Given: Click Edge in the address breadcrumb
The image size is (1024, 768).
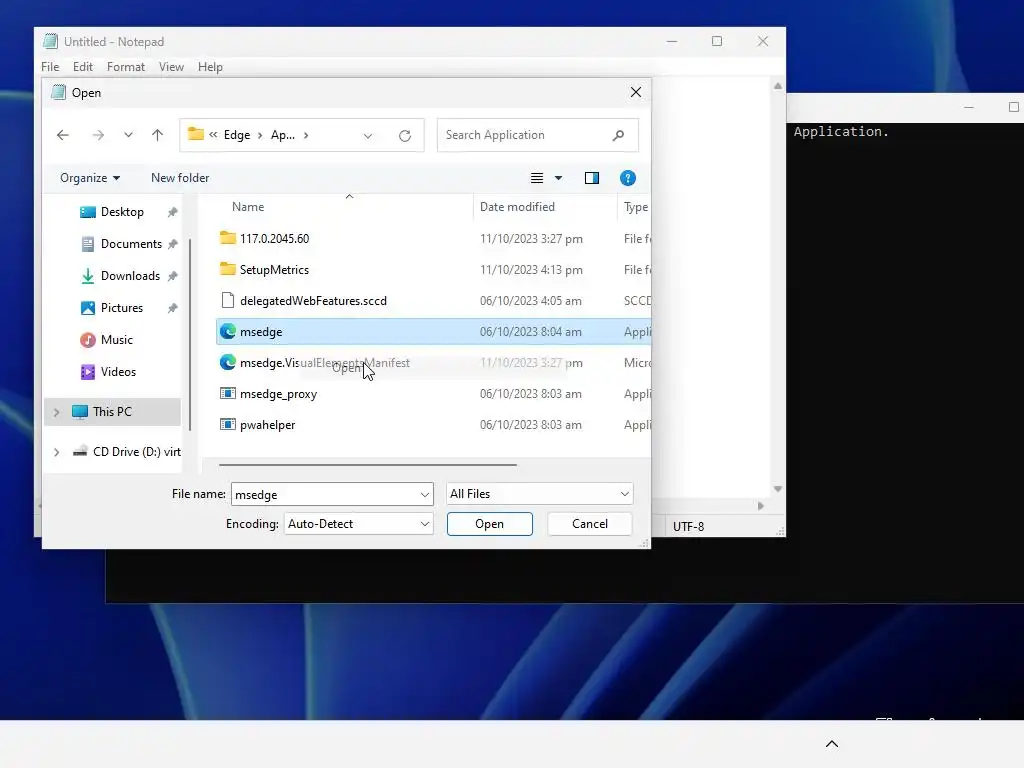Looking at the screenshot, I should click(236, 135).
